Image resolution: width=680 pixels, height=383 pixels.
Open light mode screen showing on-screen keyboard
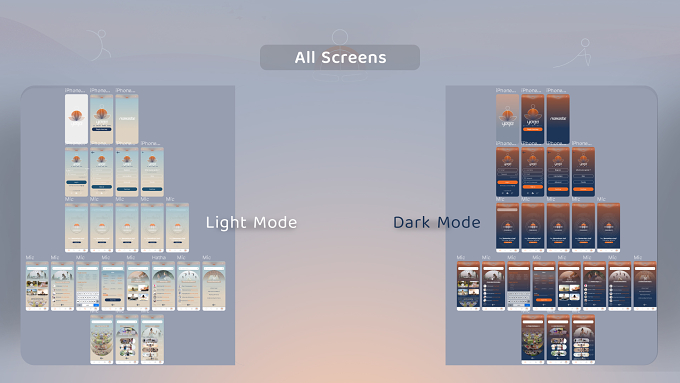pyautogui.click(x=88, y=286)
